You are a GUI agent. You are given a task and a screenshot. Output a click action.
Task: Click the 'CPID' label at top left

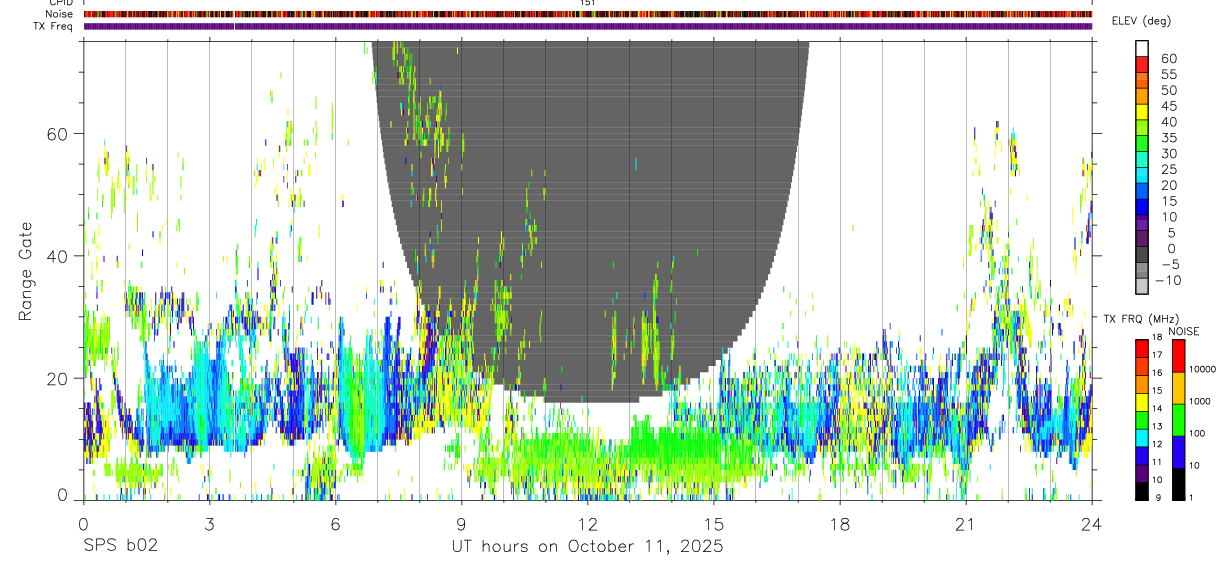point(61,4)
